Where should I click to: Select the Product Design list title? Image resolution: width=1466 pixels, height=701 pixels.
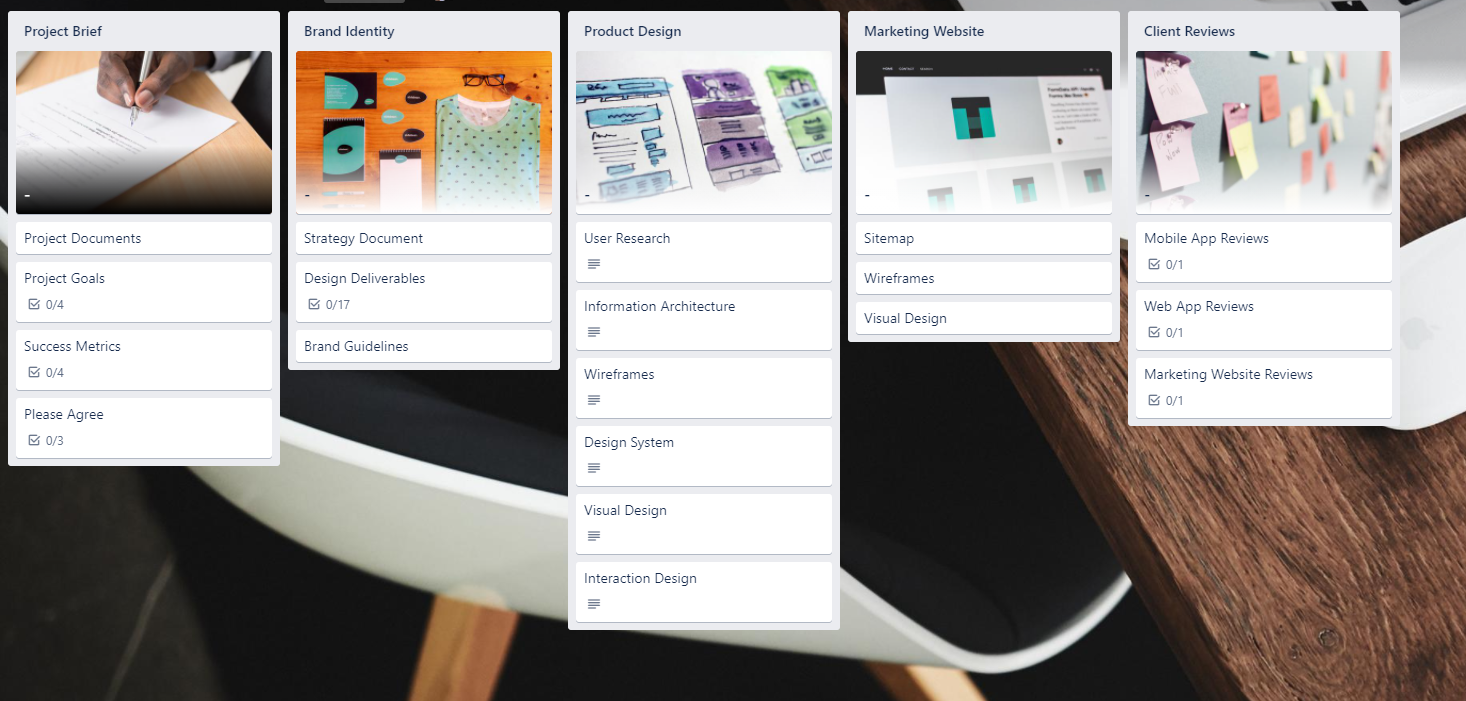tap(633, 31)
